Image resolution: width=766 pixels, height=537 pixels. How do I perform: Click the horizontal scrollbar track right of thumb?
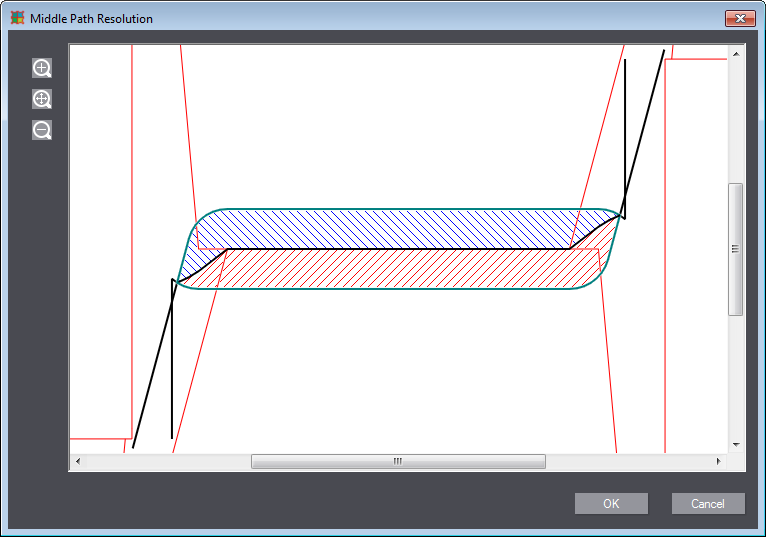630,461
